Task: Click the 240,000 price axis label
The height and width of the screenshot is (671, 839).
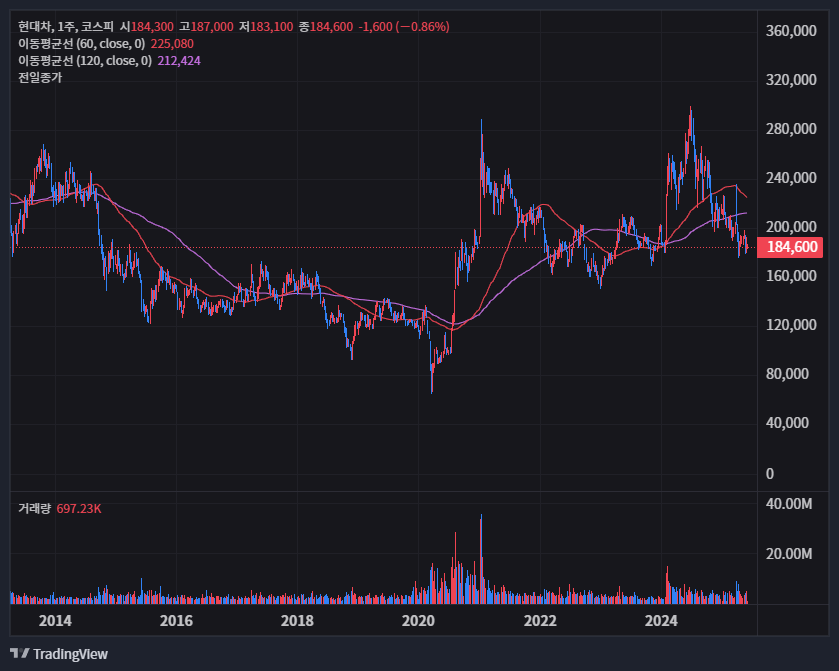Action: click(791, 178)
